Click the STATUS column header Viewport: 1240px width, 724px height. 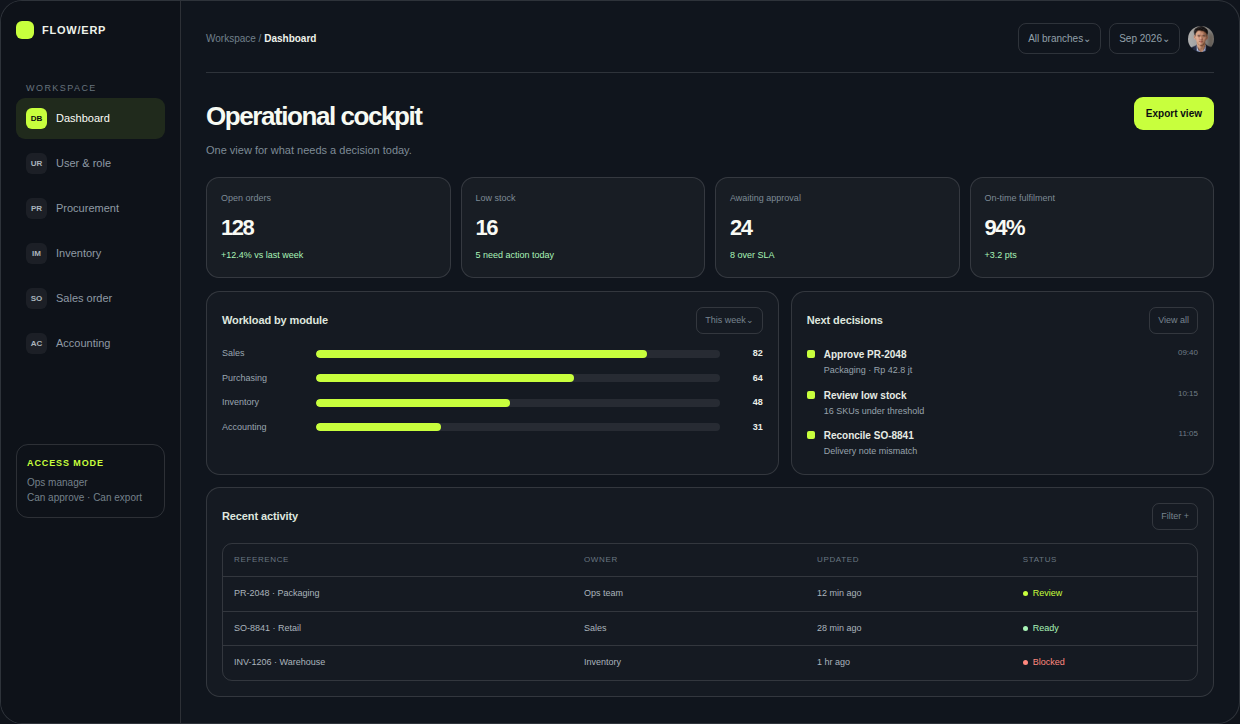tap(1039, 560)
